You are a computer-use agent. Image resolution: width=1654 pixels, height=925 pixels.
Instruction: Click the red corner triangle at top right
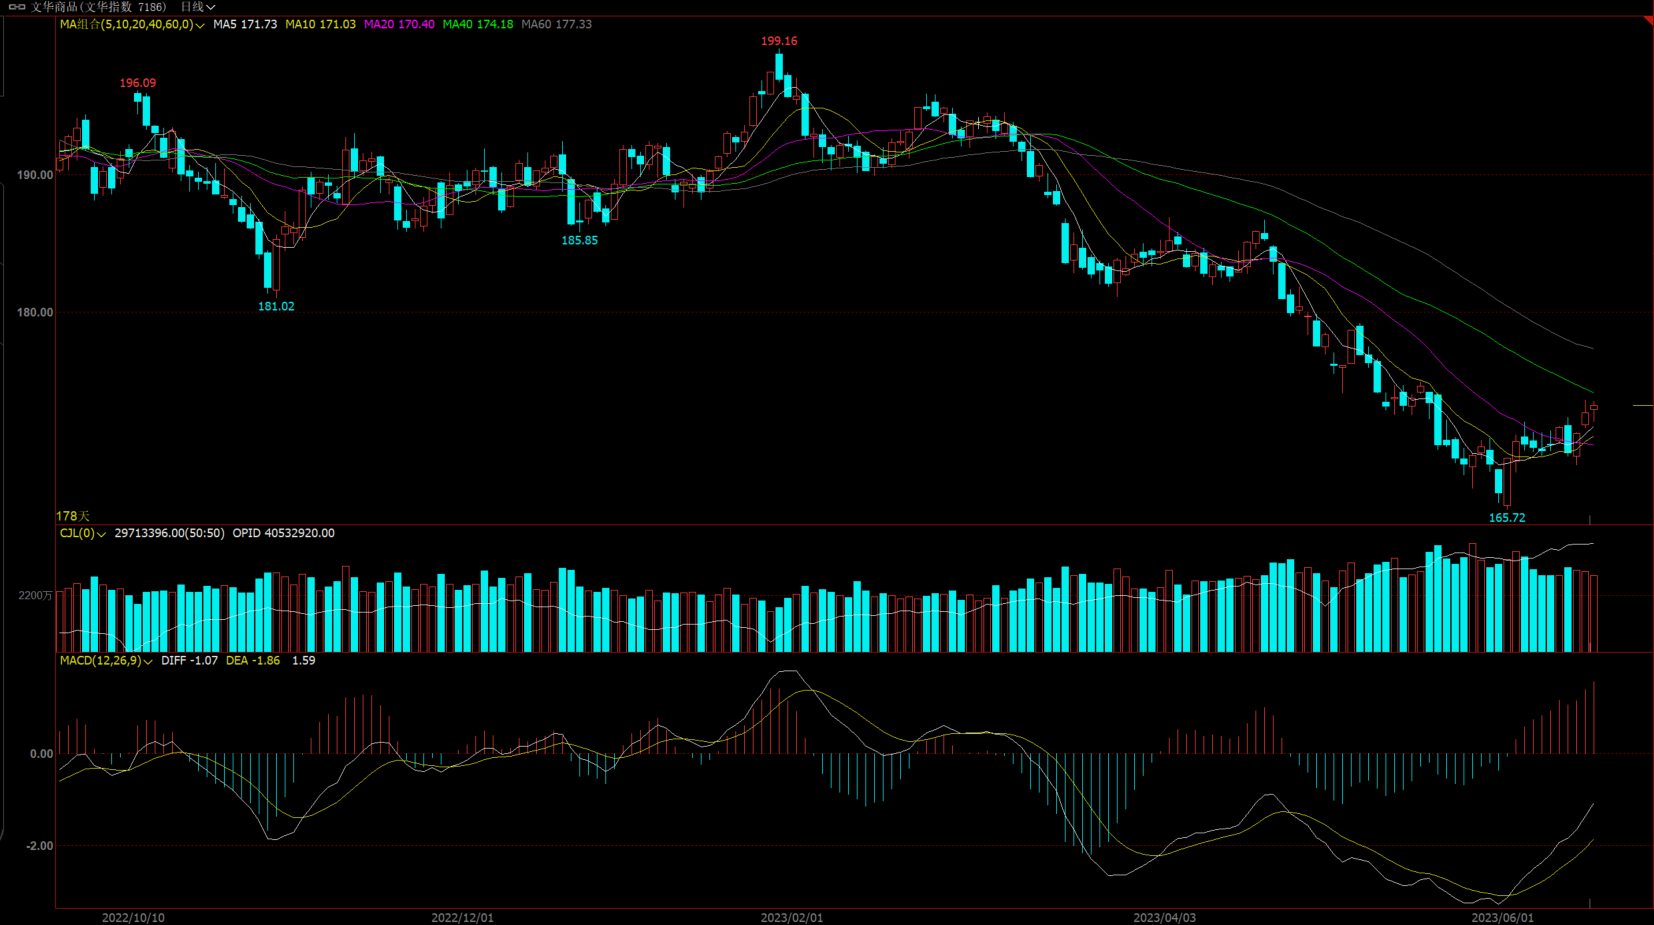tap(1649, 21)
